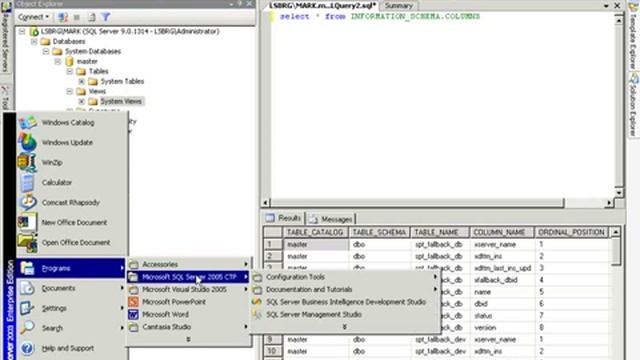Open Help and Support
Screen dimensions: 640x360
pos(71,348)
